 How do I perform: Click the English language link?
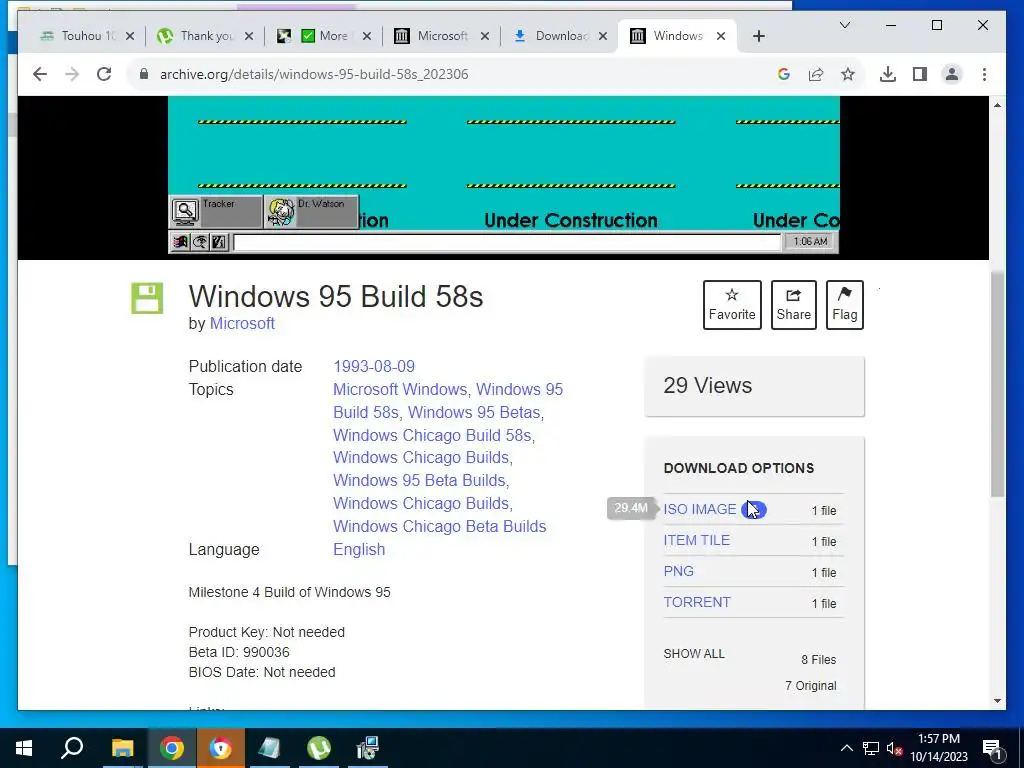(359, 549)
